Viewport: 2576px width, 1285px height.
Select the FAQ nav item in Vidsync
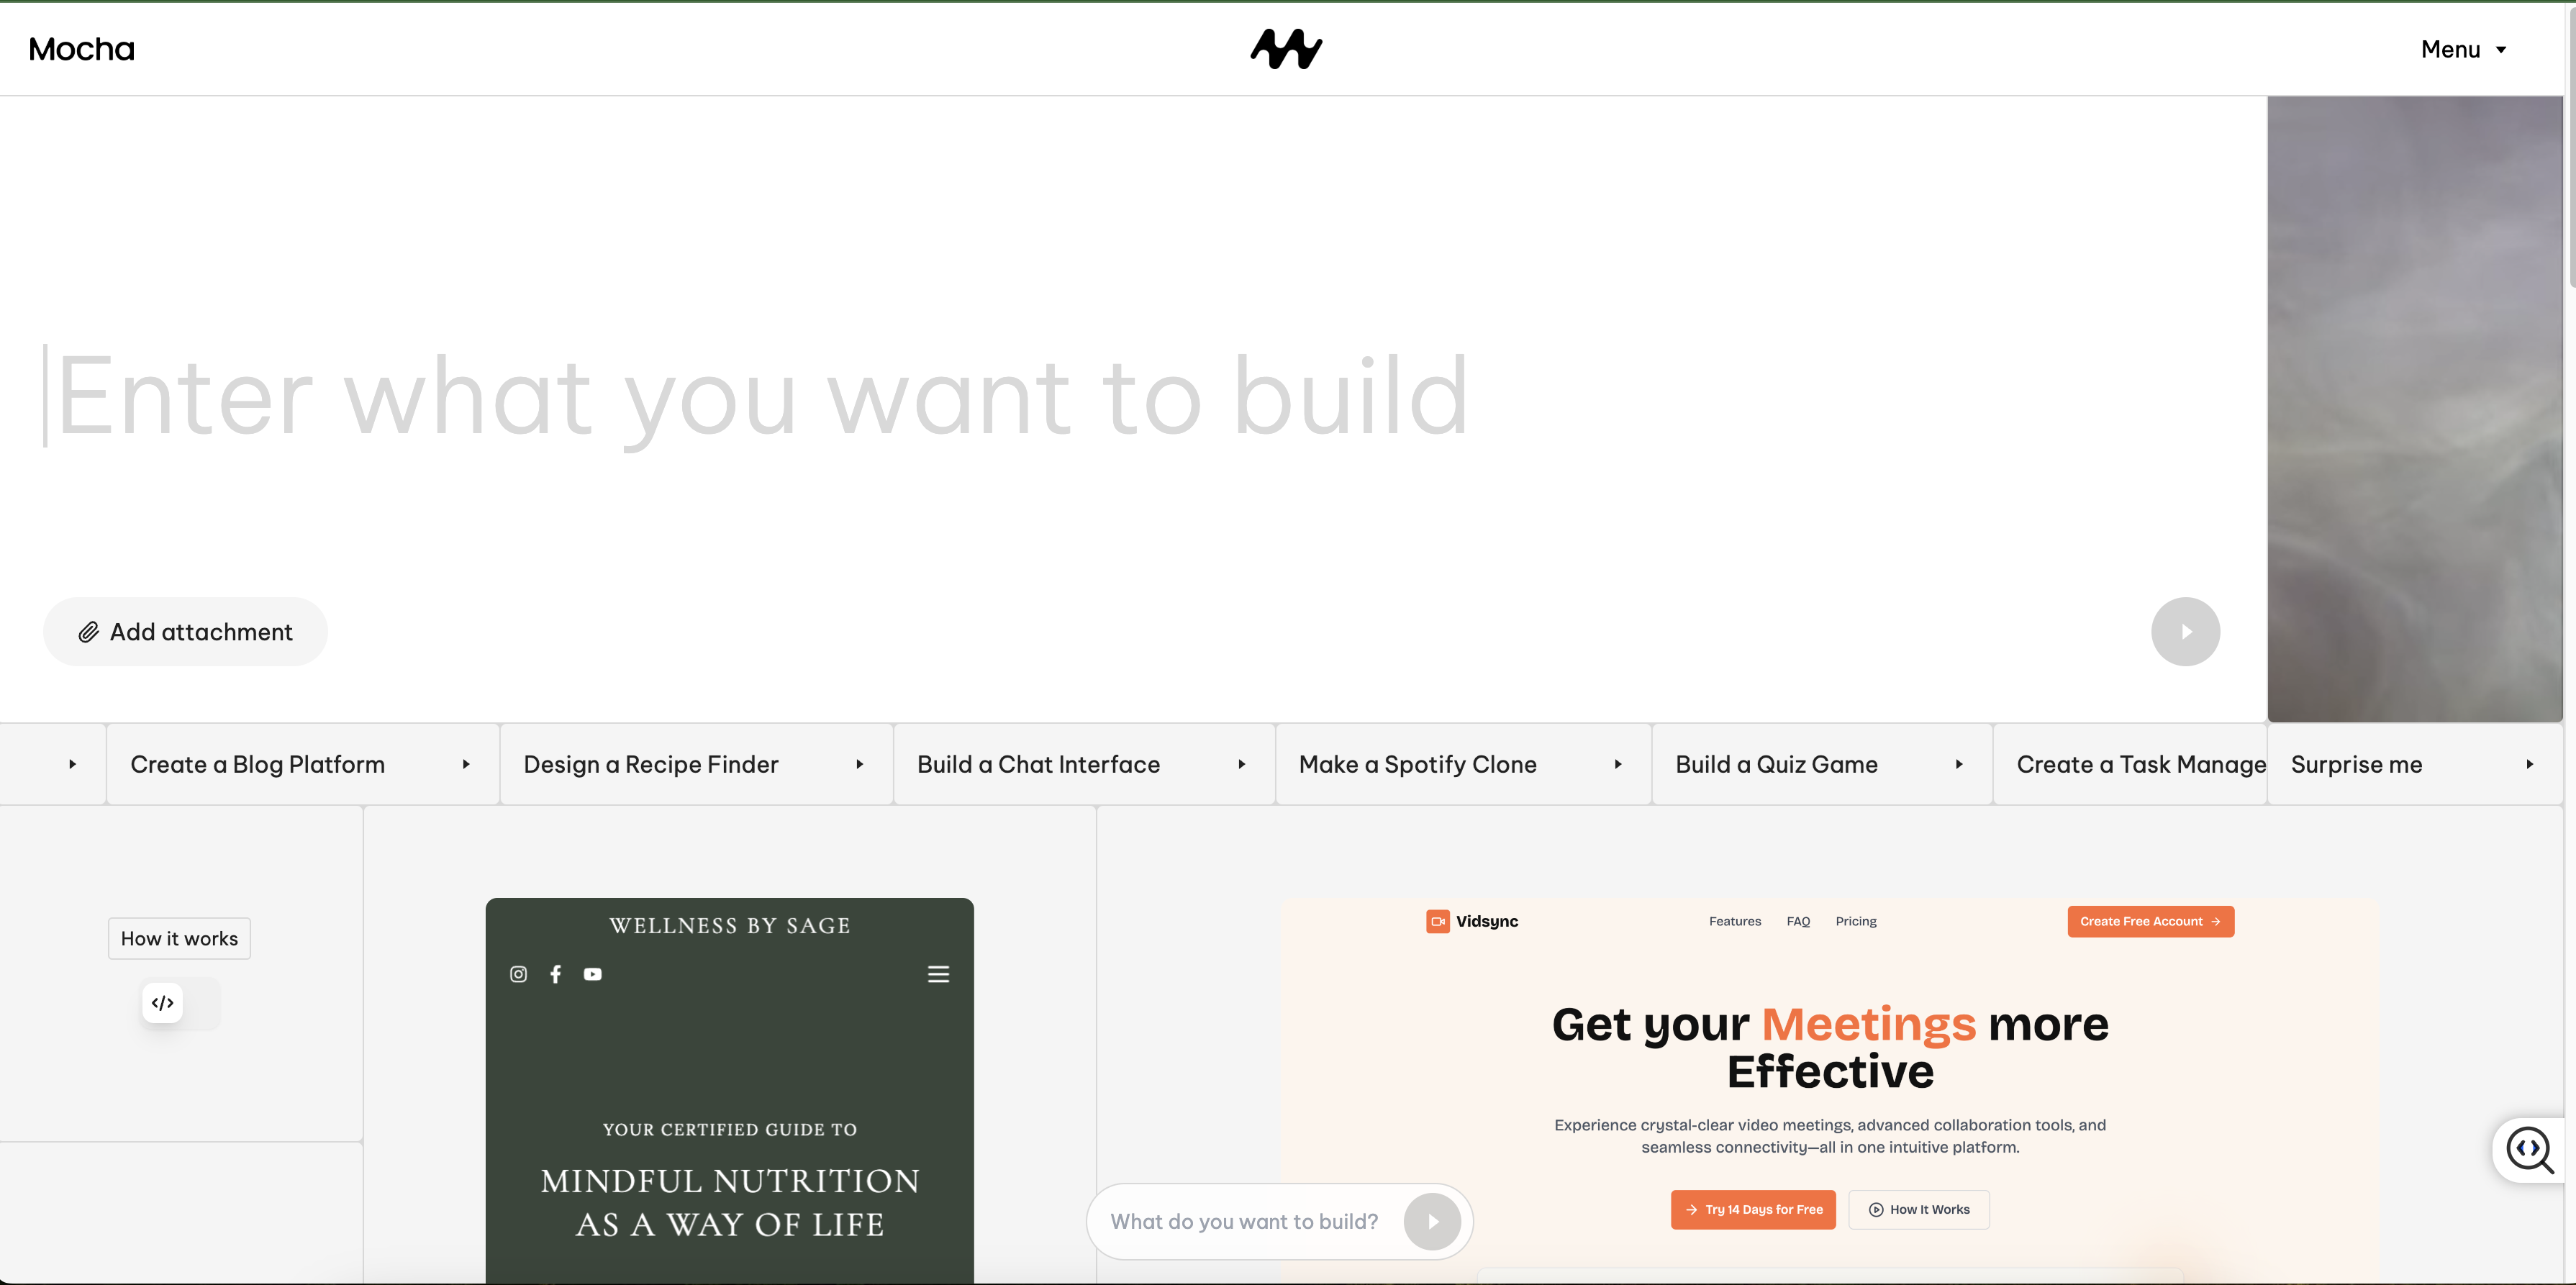pos(1797,921)
